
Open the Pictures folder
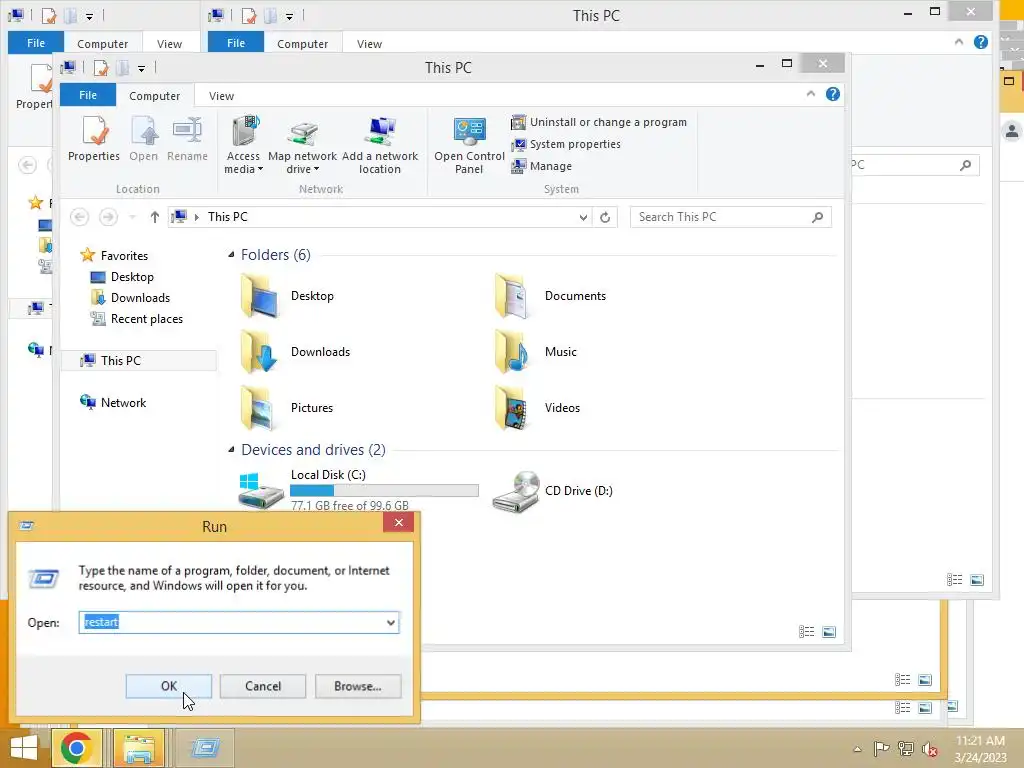pyautogui.click(x=287, y=408)
